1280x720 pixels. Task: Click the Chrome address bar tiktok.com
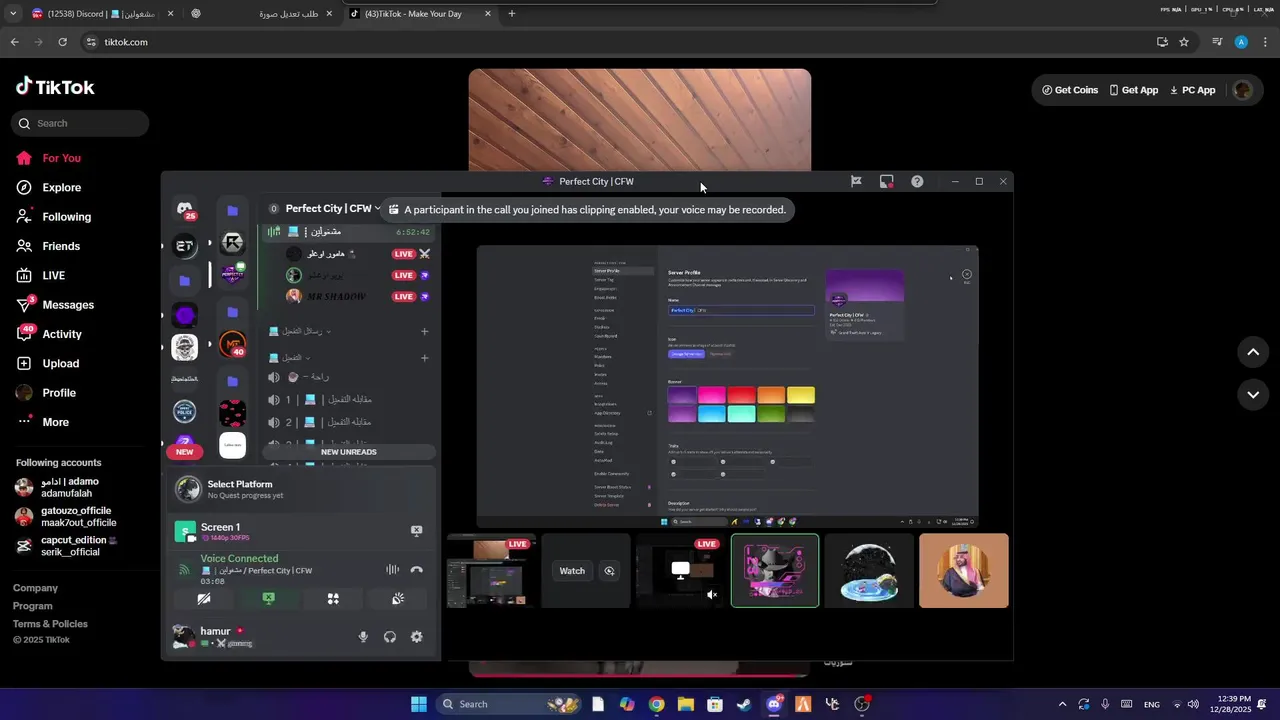tap(126, 42)
